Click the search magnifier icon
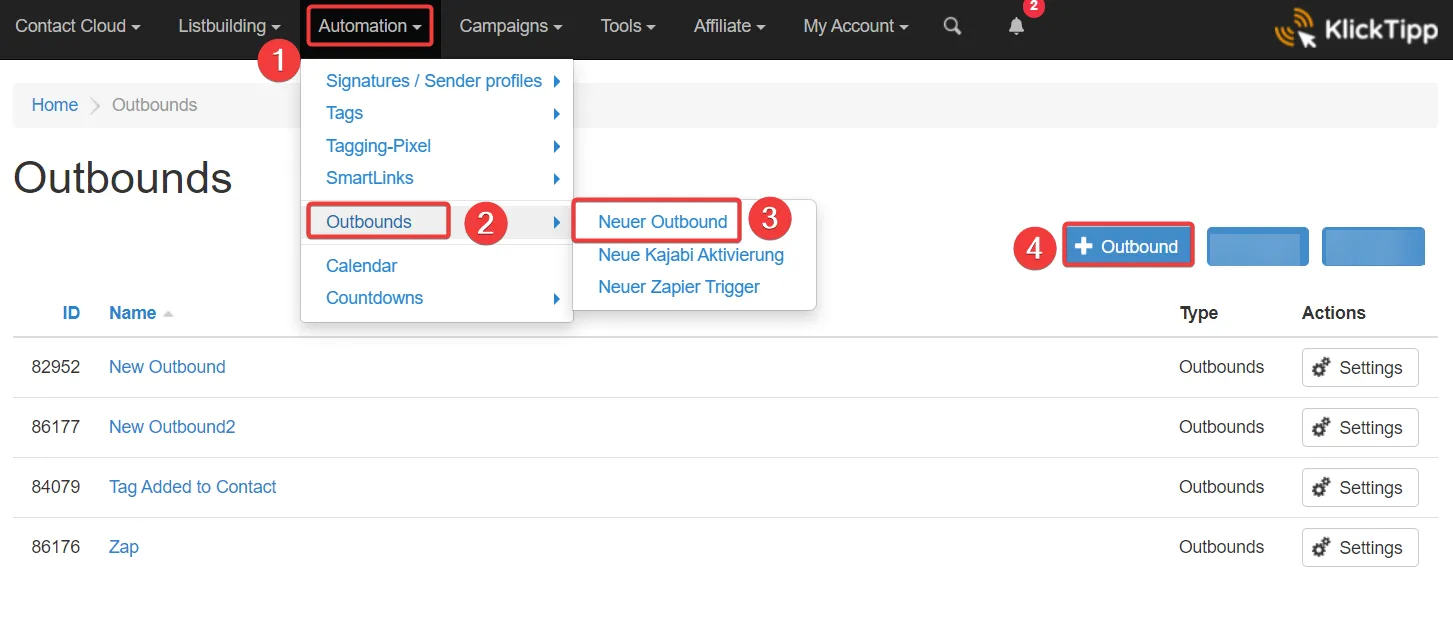Image resolution: width=1453 pixels, height=627 pixels. [x=952, y=27]
